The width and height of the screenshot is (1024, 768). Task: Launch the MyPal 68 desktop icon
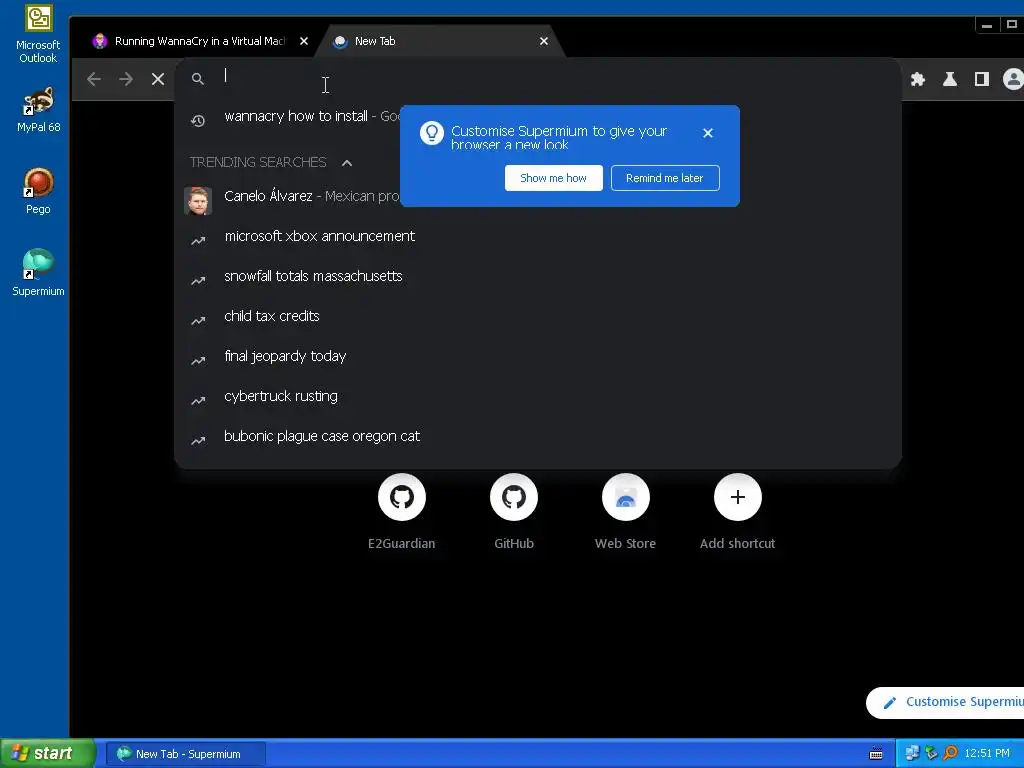[38, 110]
